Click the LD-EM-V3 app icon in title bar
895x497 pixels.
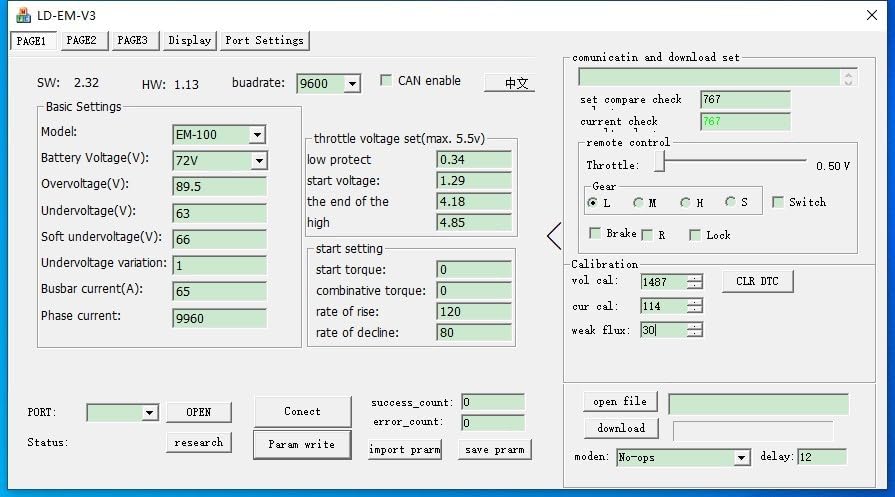pyautogui.click(x=23, y=15)
